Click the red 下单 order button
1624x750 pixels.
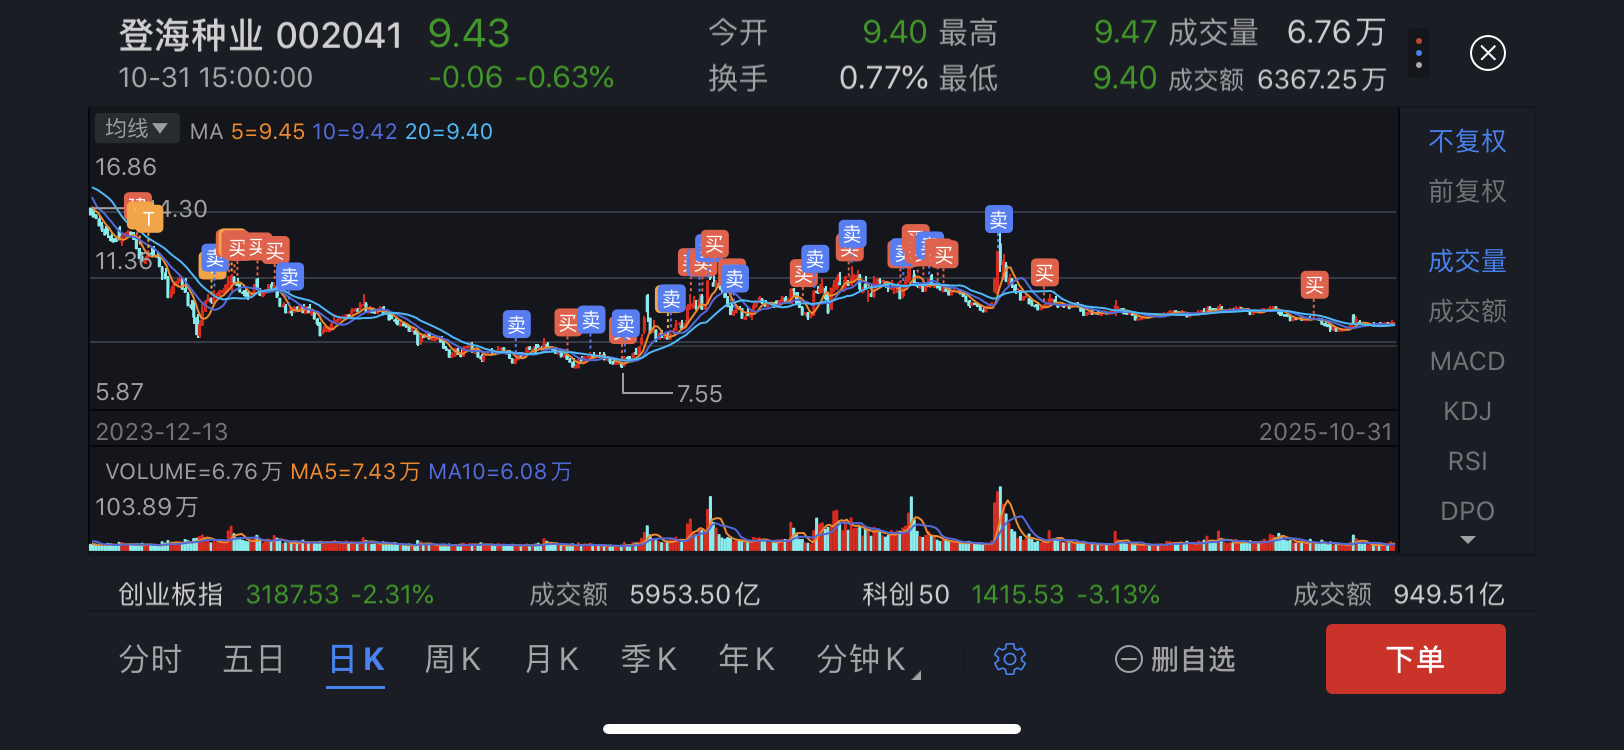(x=1415, y=659)
